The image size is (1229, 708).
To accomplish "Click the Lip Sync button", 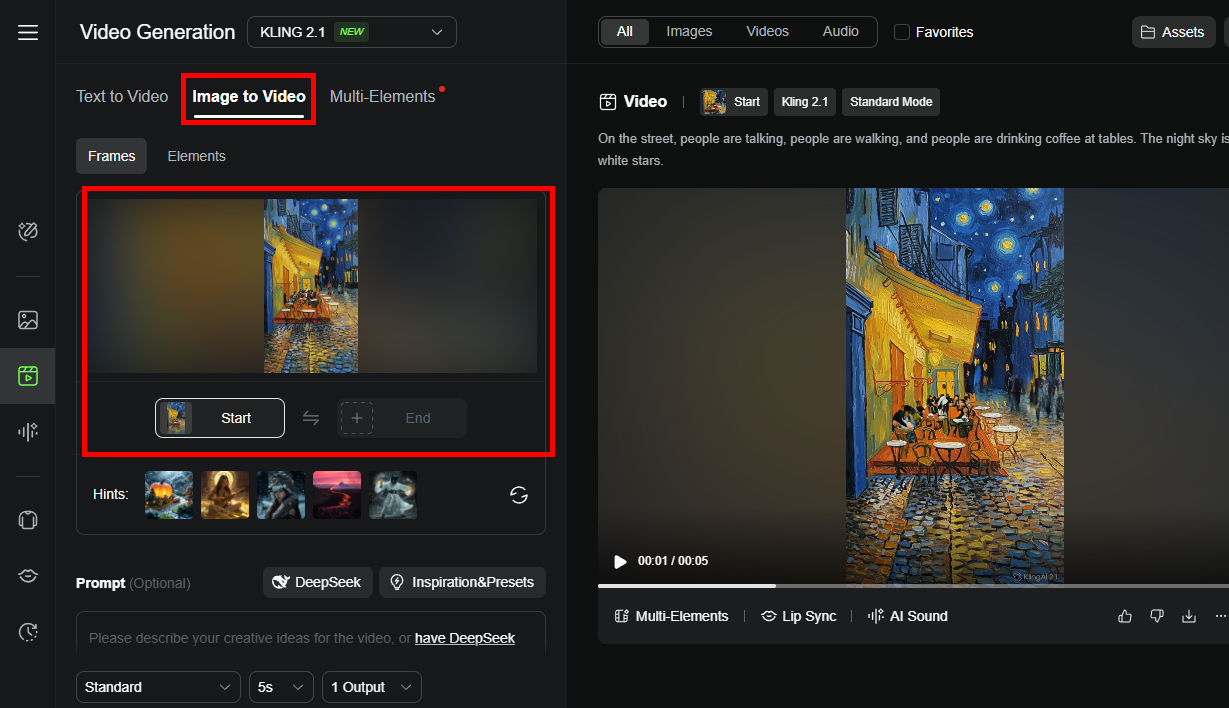I will tap(798, 616).
